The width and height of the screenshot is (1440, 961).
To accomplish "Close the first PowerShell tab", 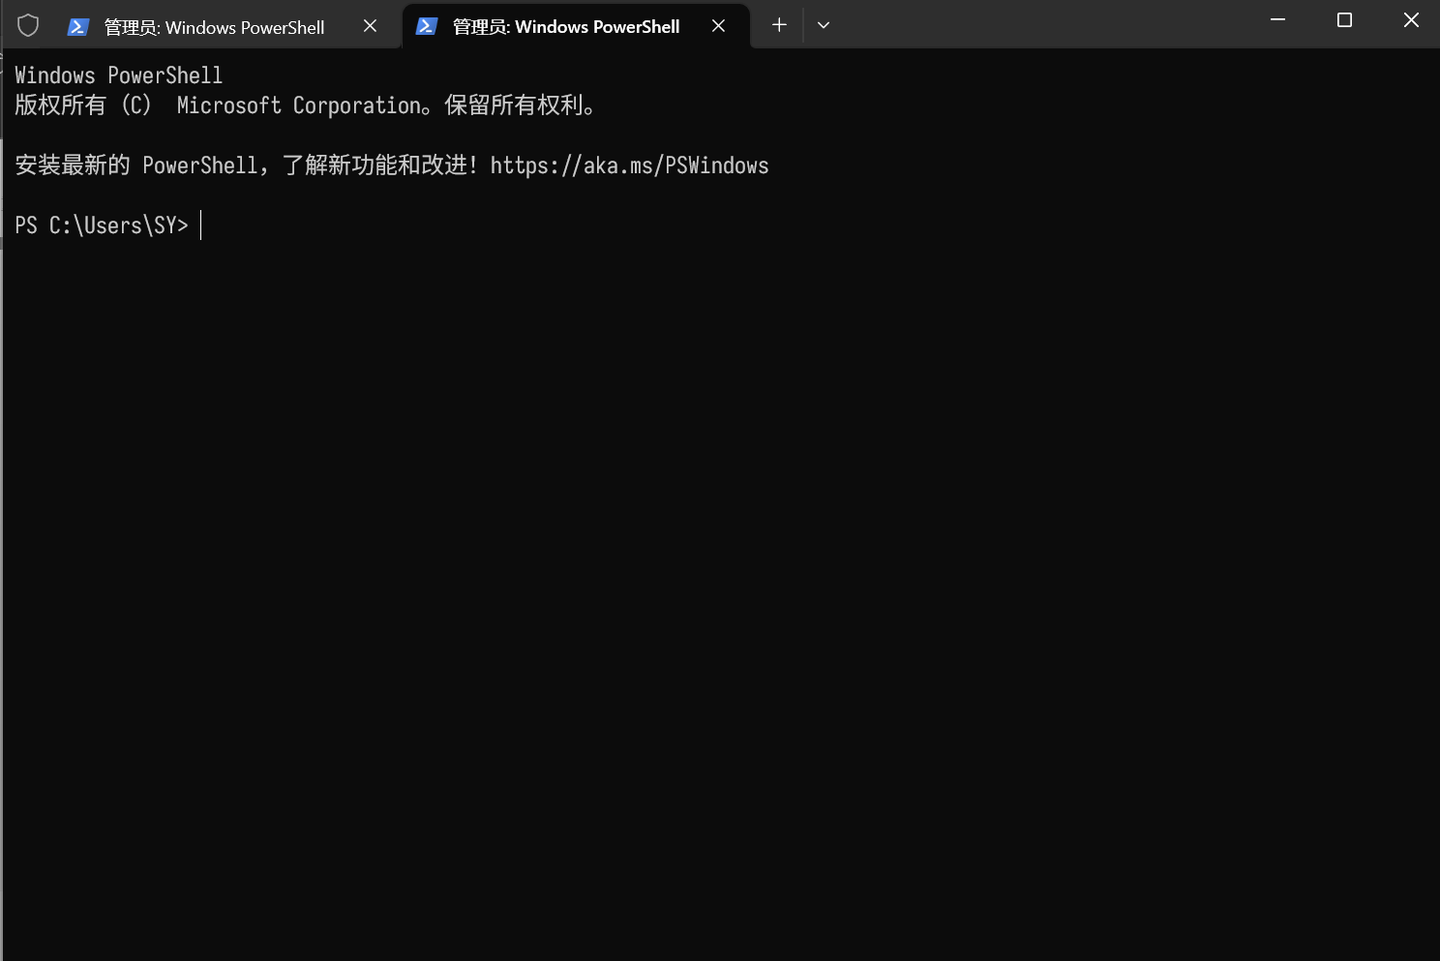I will 369,26.
